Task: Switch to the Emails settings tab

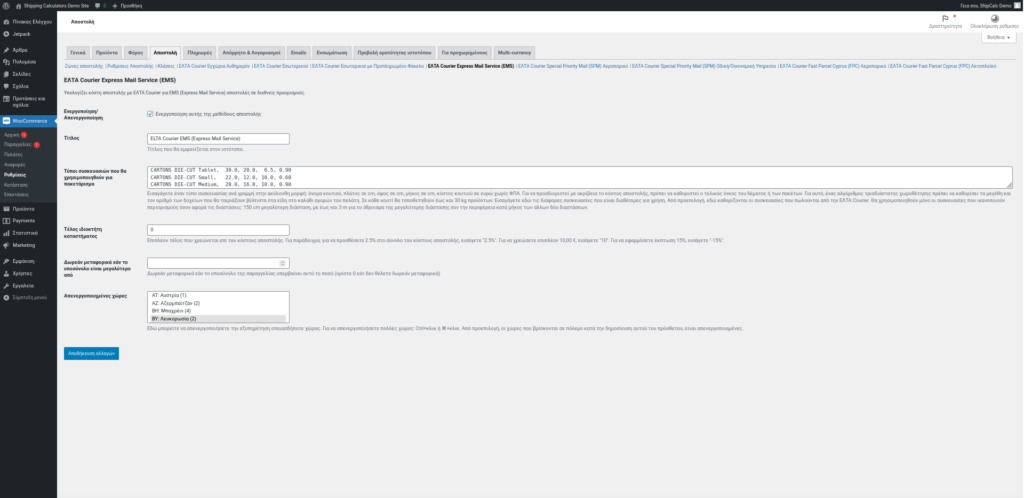Action: pos(298,52)
